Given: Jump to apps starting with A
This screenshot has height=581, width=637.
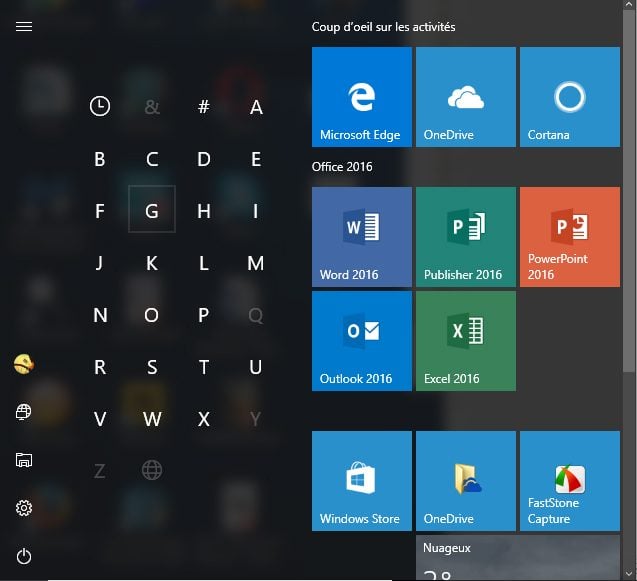Looking at the screenshot, I should 256,106.
